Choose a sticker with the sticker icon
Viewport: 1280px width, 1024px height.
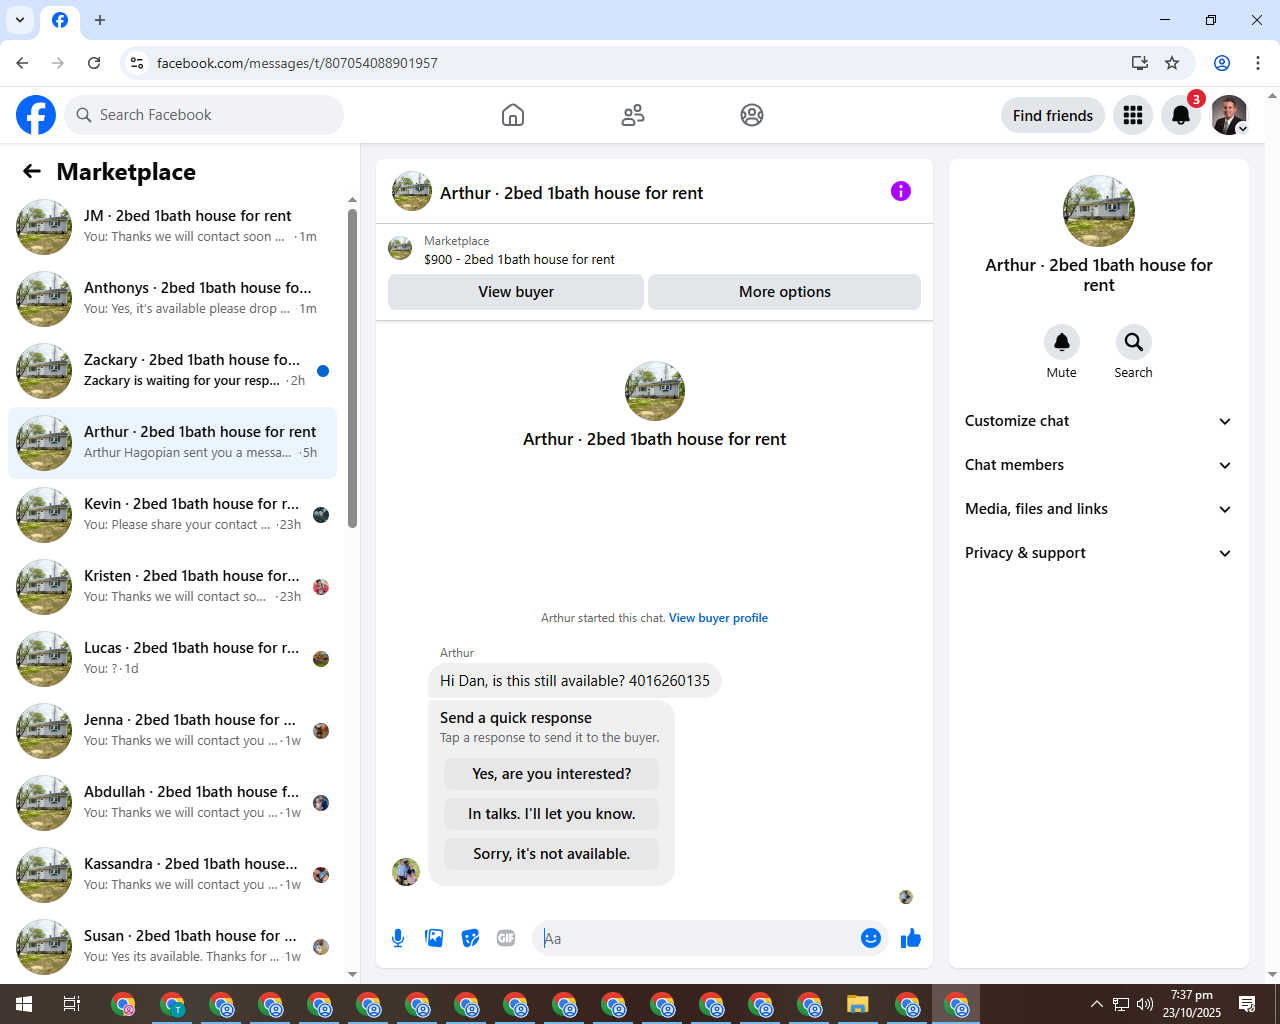tap(470, 938)
